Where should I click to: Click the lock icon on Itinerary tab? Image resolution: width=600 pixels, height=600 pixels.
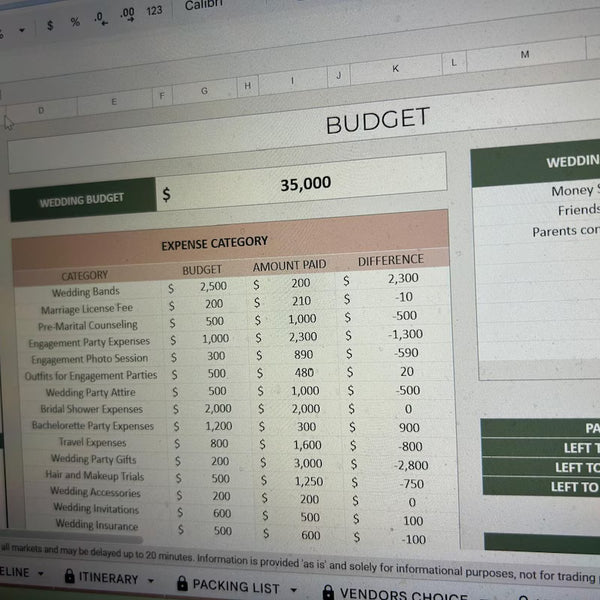69,577
